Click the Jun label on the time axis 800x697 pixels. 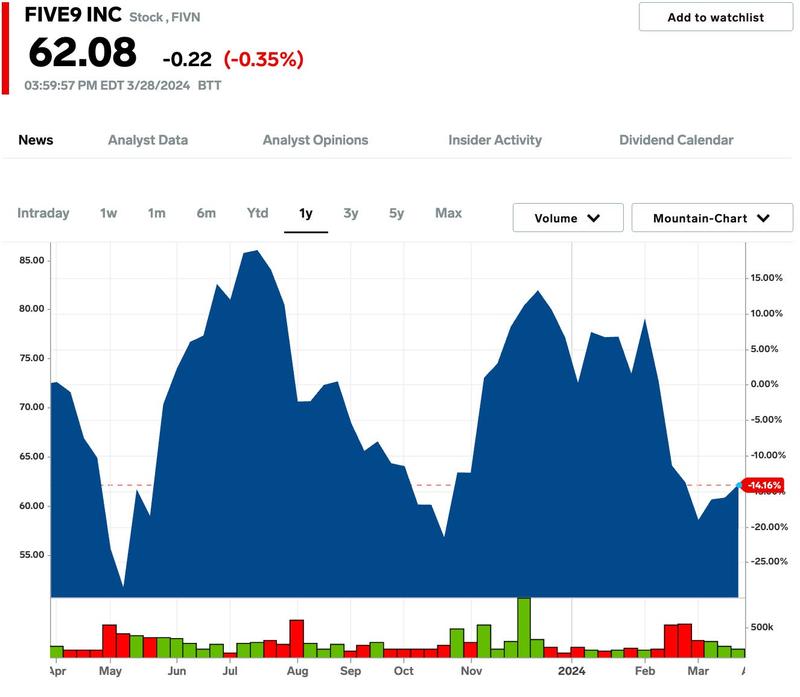pos(177,671)
